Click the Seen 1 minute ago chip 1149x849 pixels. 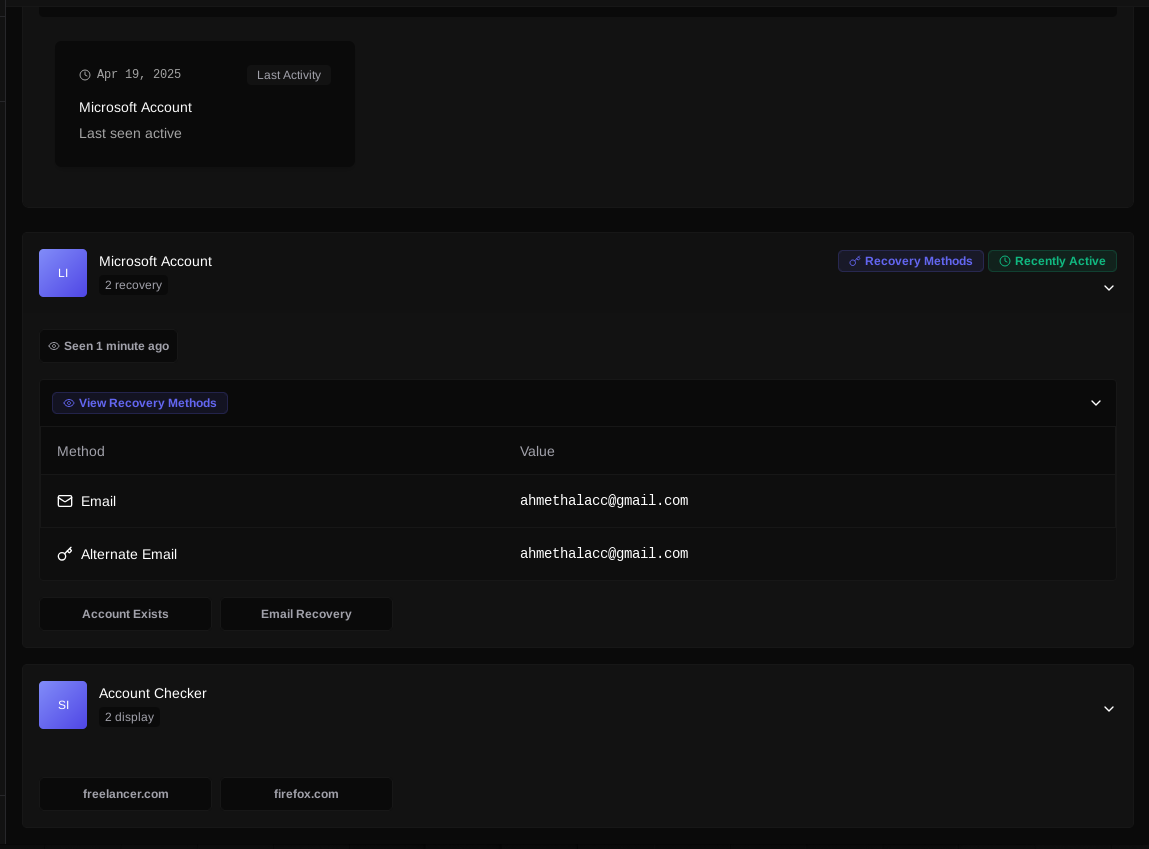108,346
